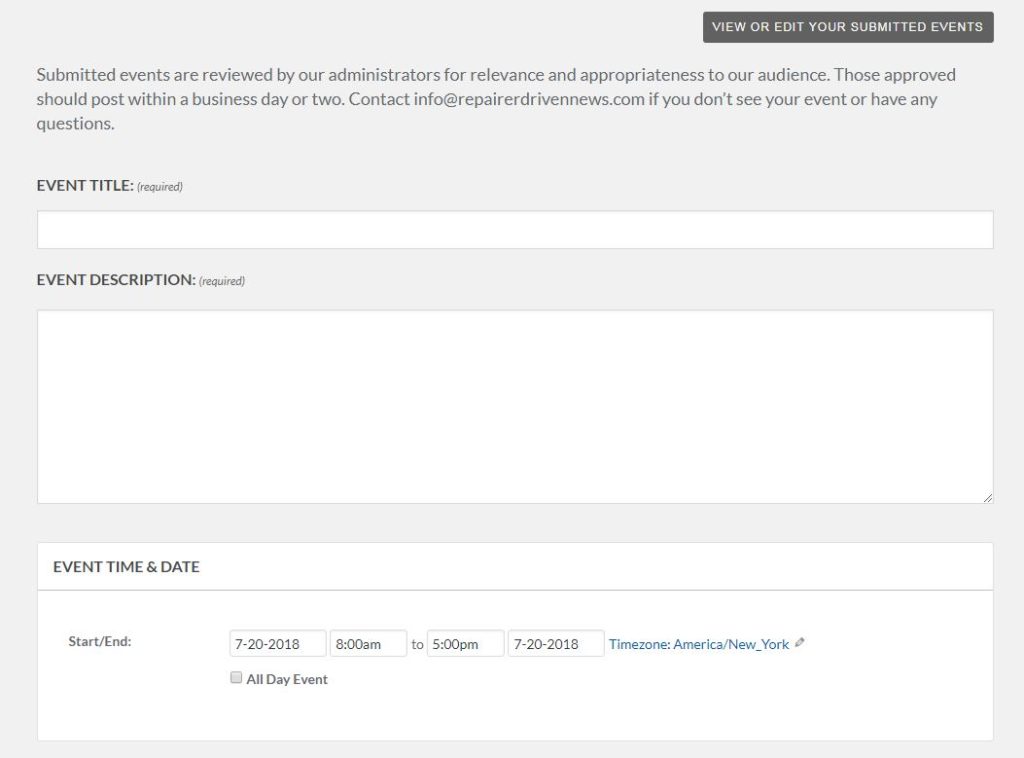Click the Start/End label
This screenshot has width=1024, height=758.
tap(100, 641)
